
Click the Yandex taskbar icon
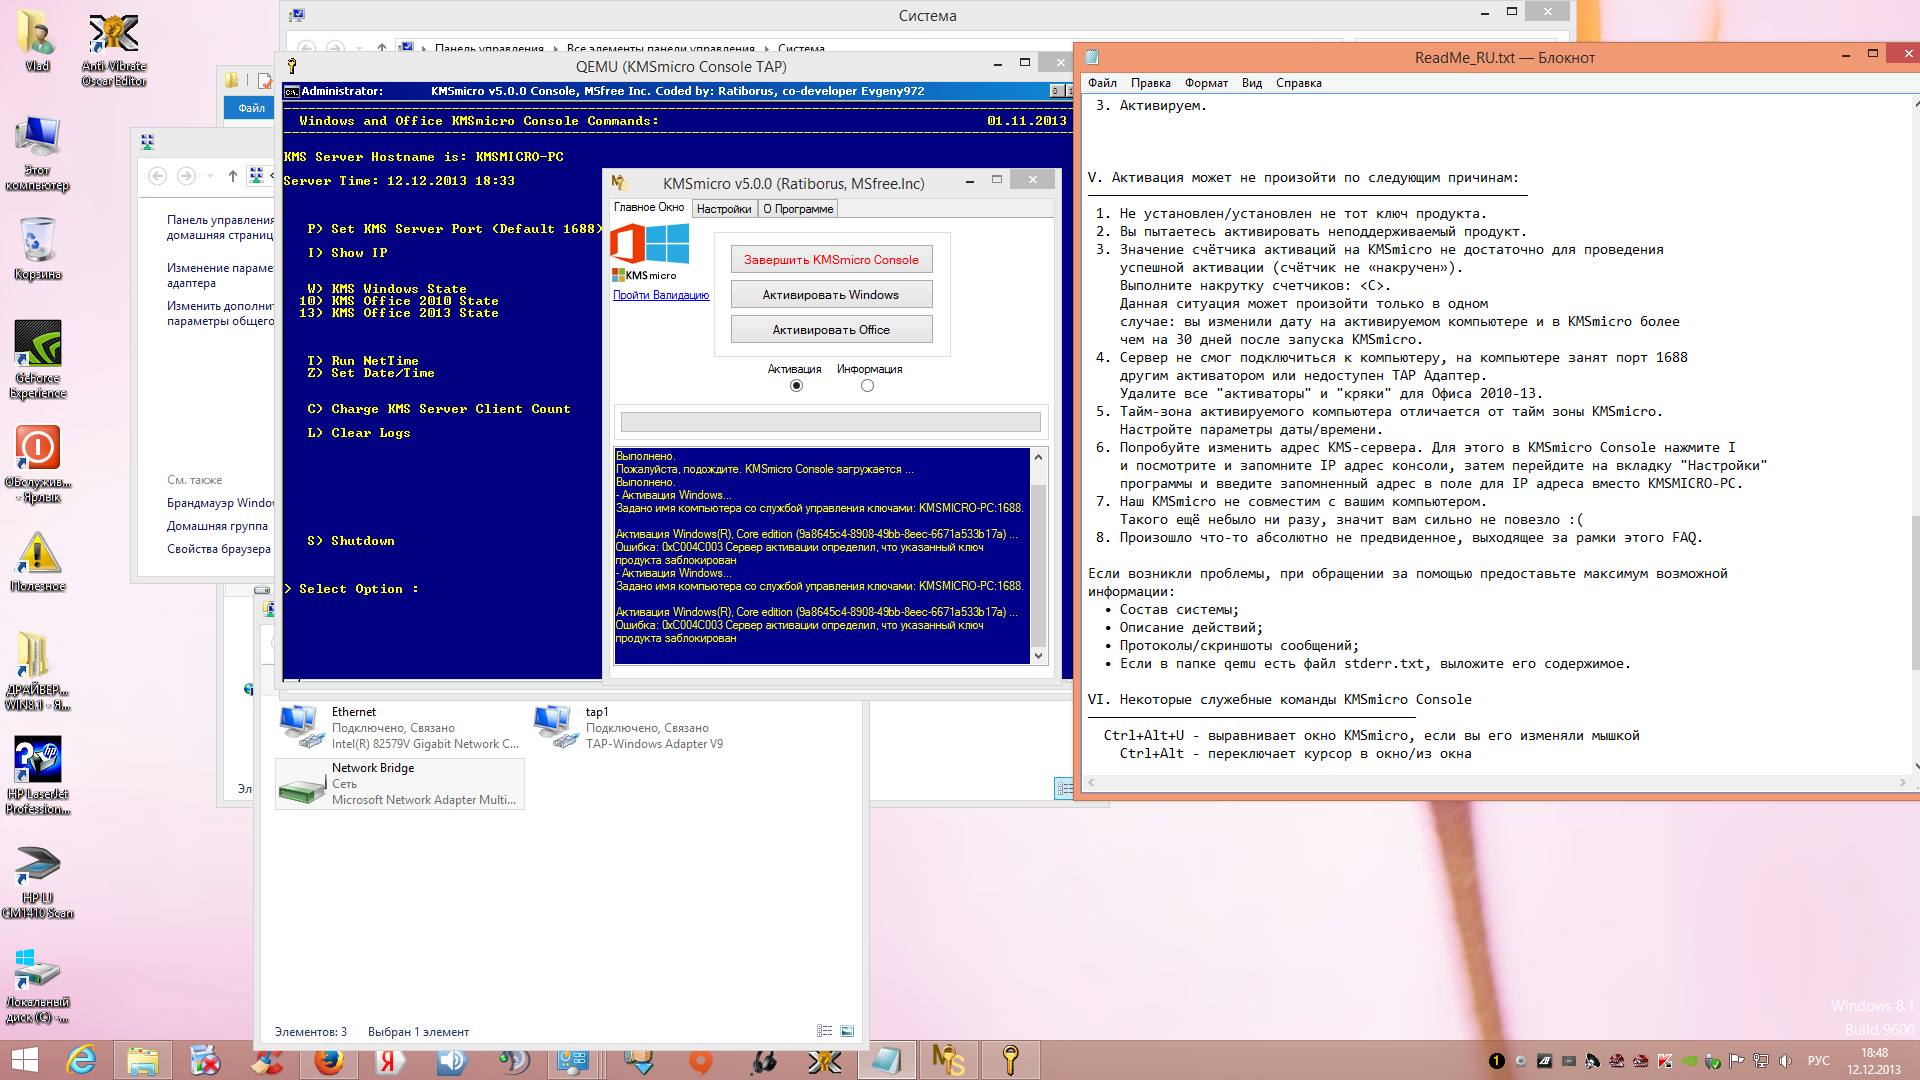pyautogui.click(x=390, y=1060)
